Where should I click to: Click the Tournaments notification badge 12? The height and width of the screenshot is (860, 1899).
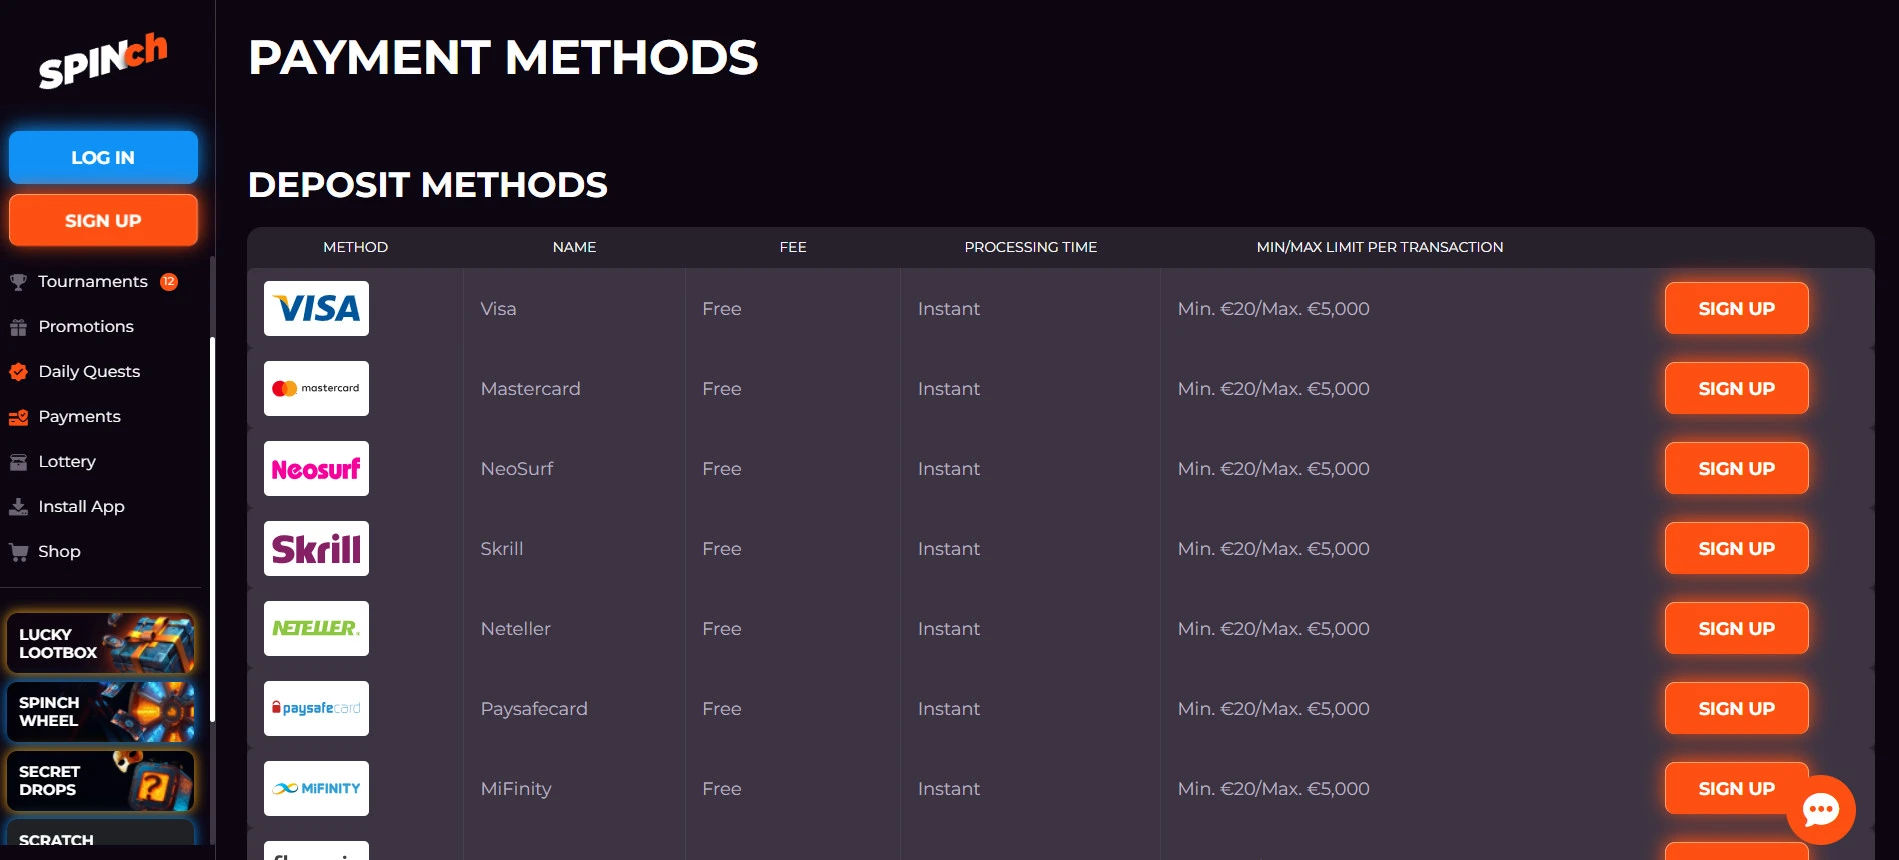pos(169,282)
